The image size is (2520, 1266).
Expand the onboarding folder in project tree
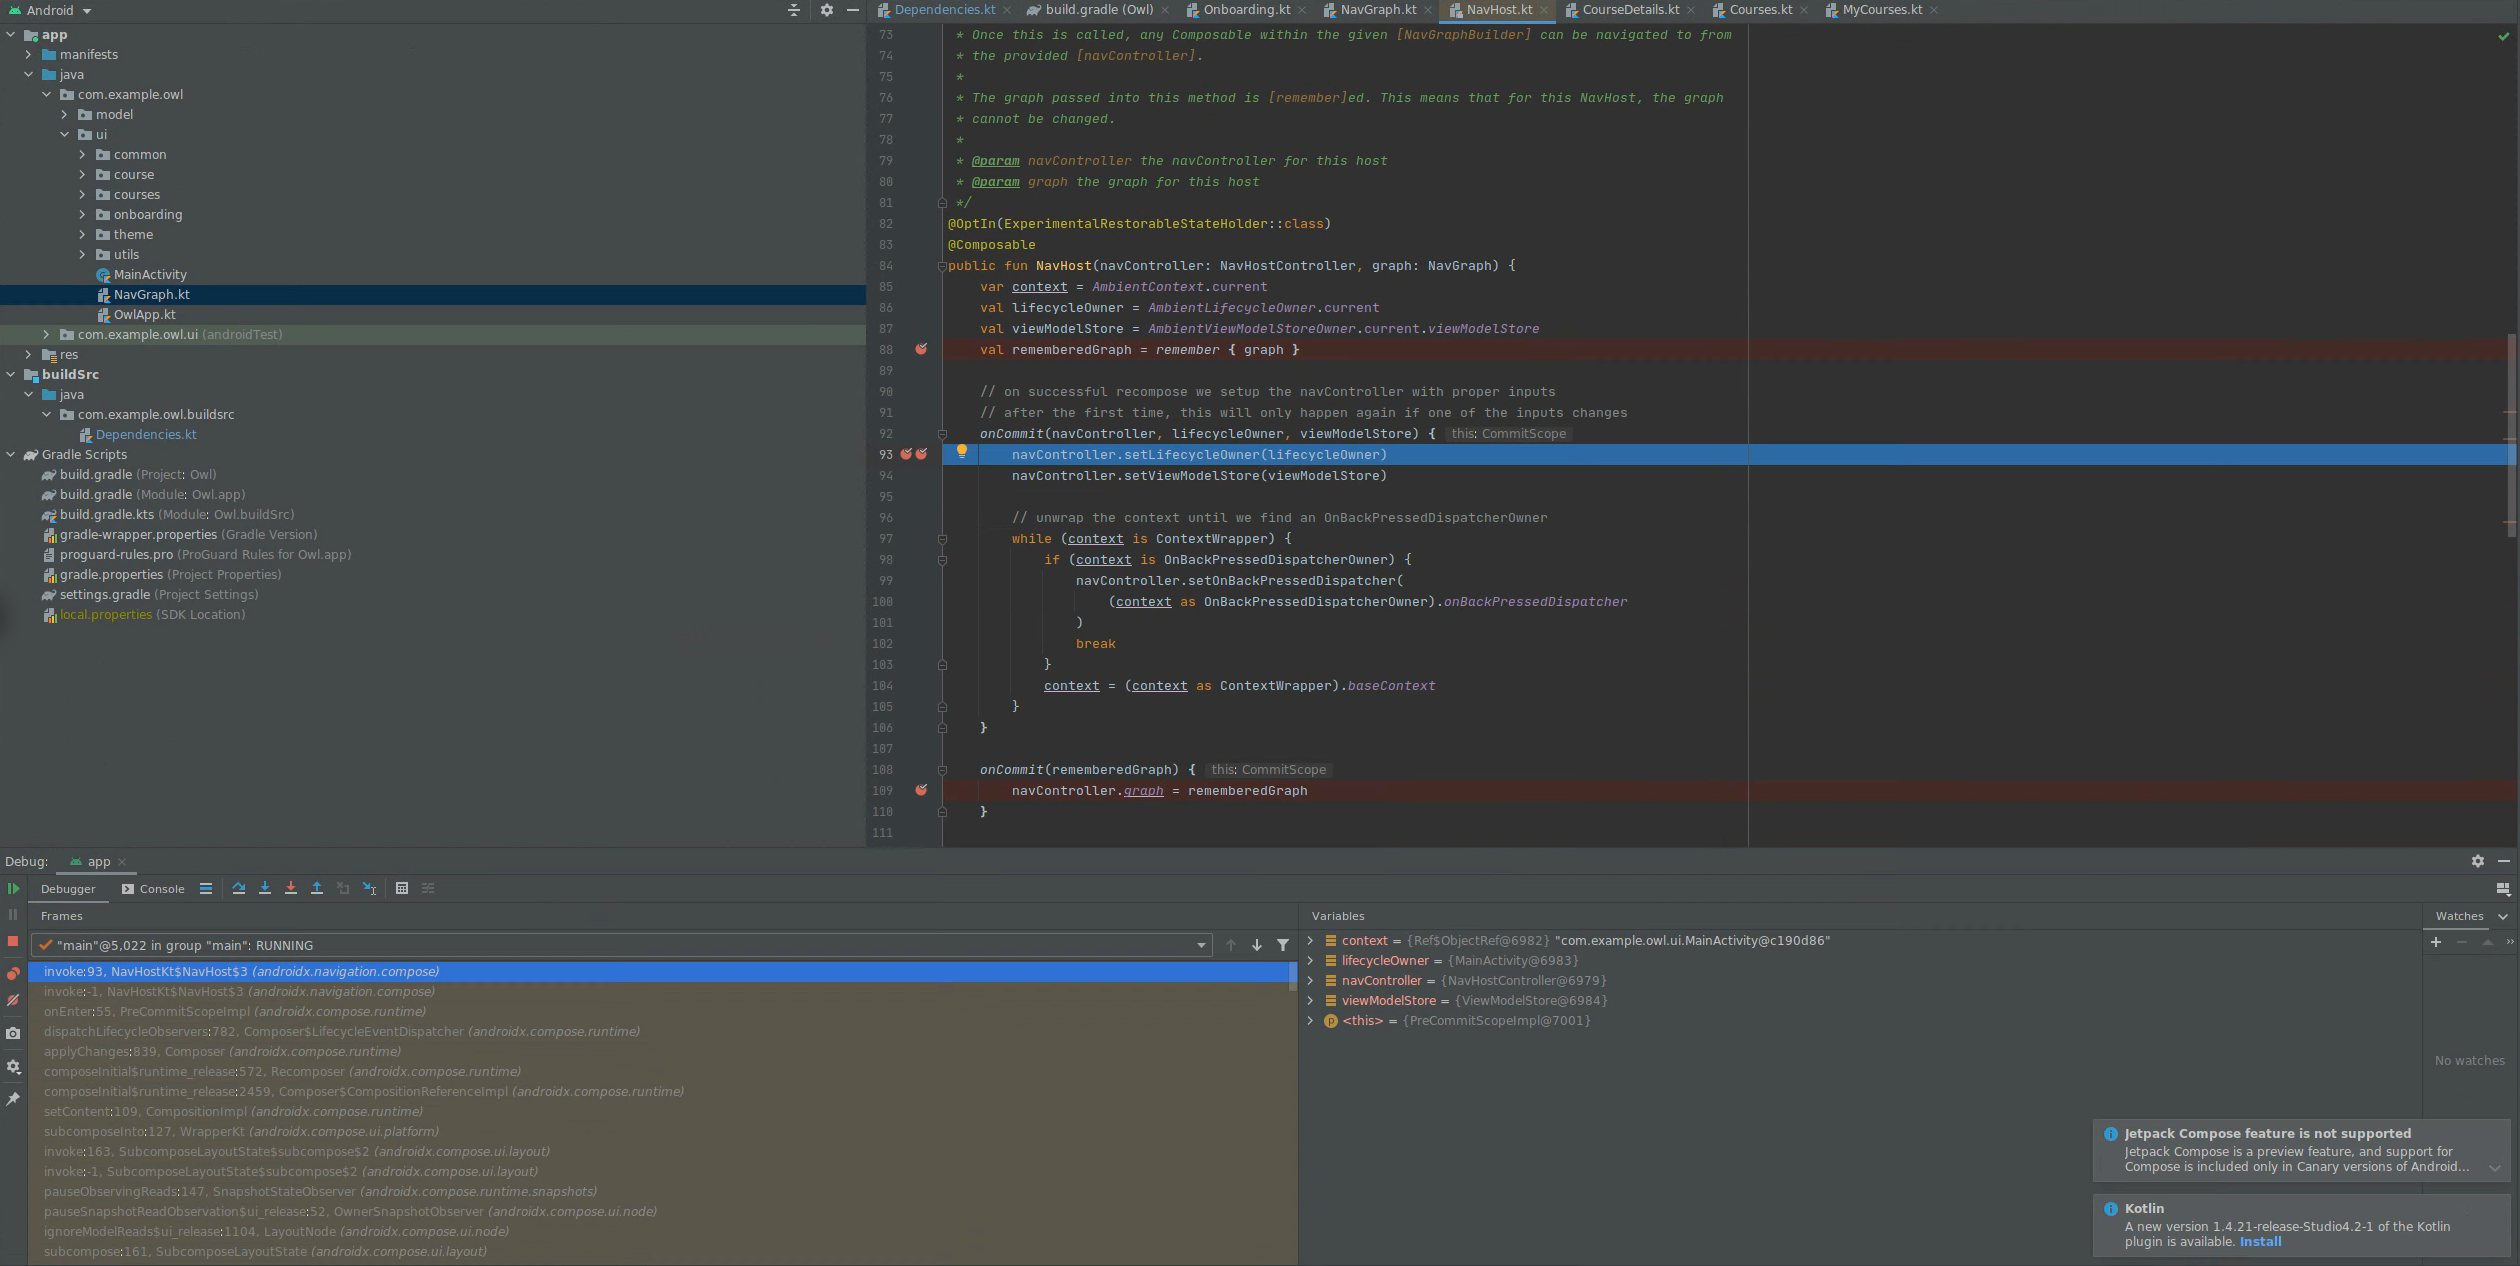(83, 214)
